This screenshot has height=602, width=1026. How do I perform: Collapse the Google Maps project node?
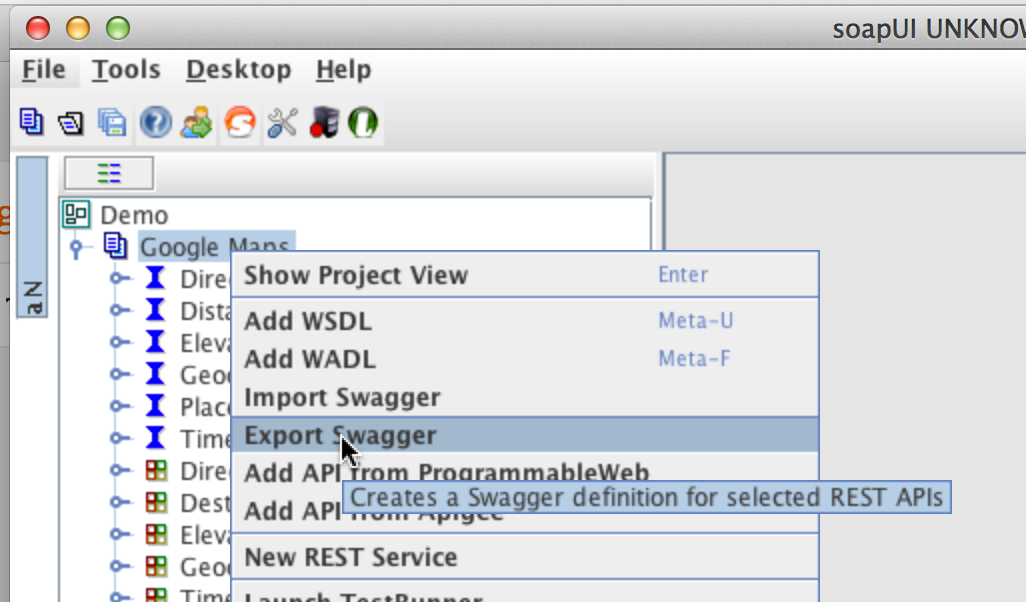coord(77,248)
